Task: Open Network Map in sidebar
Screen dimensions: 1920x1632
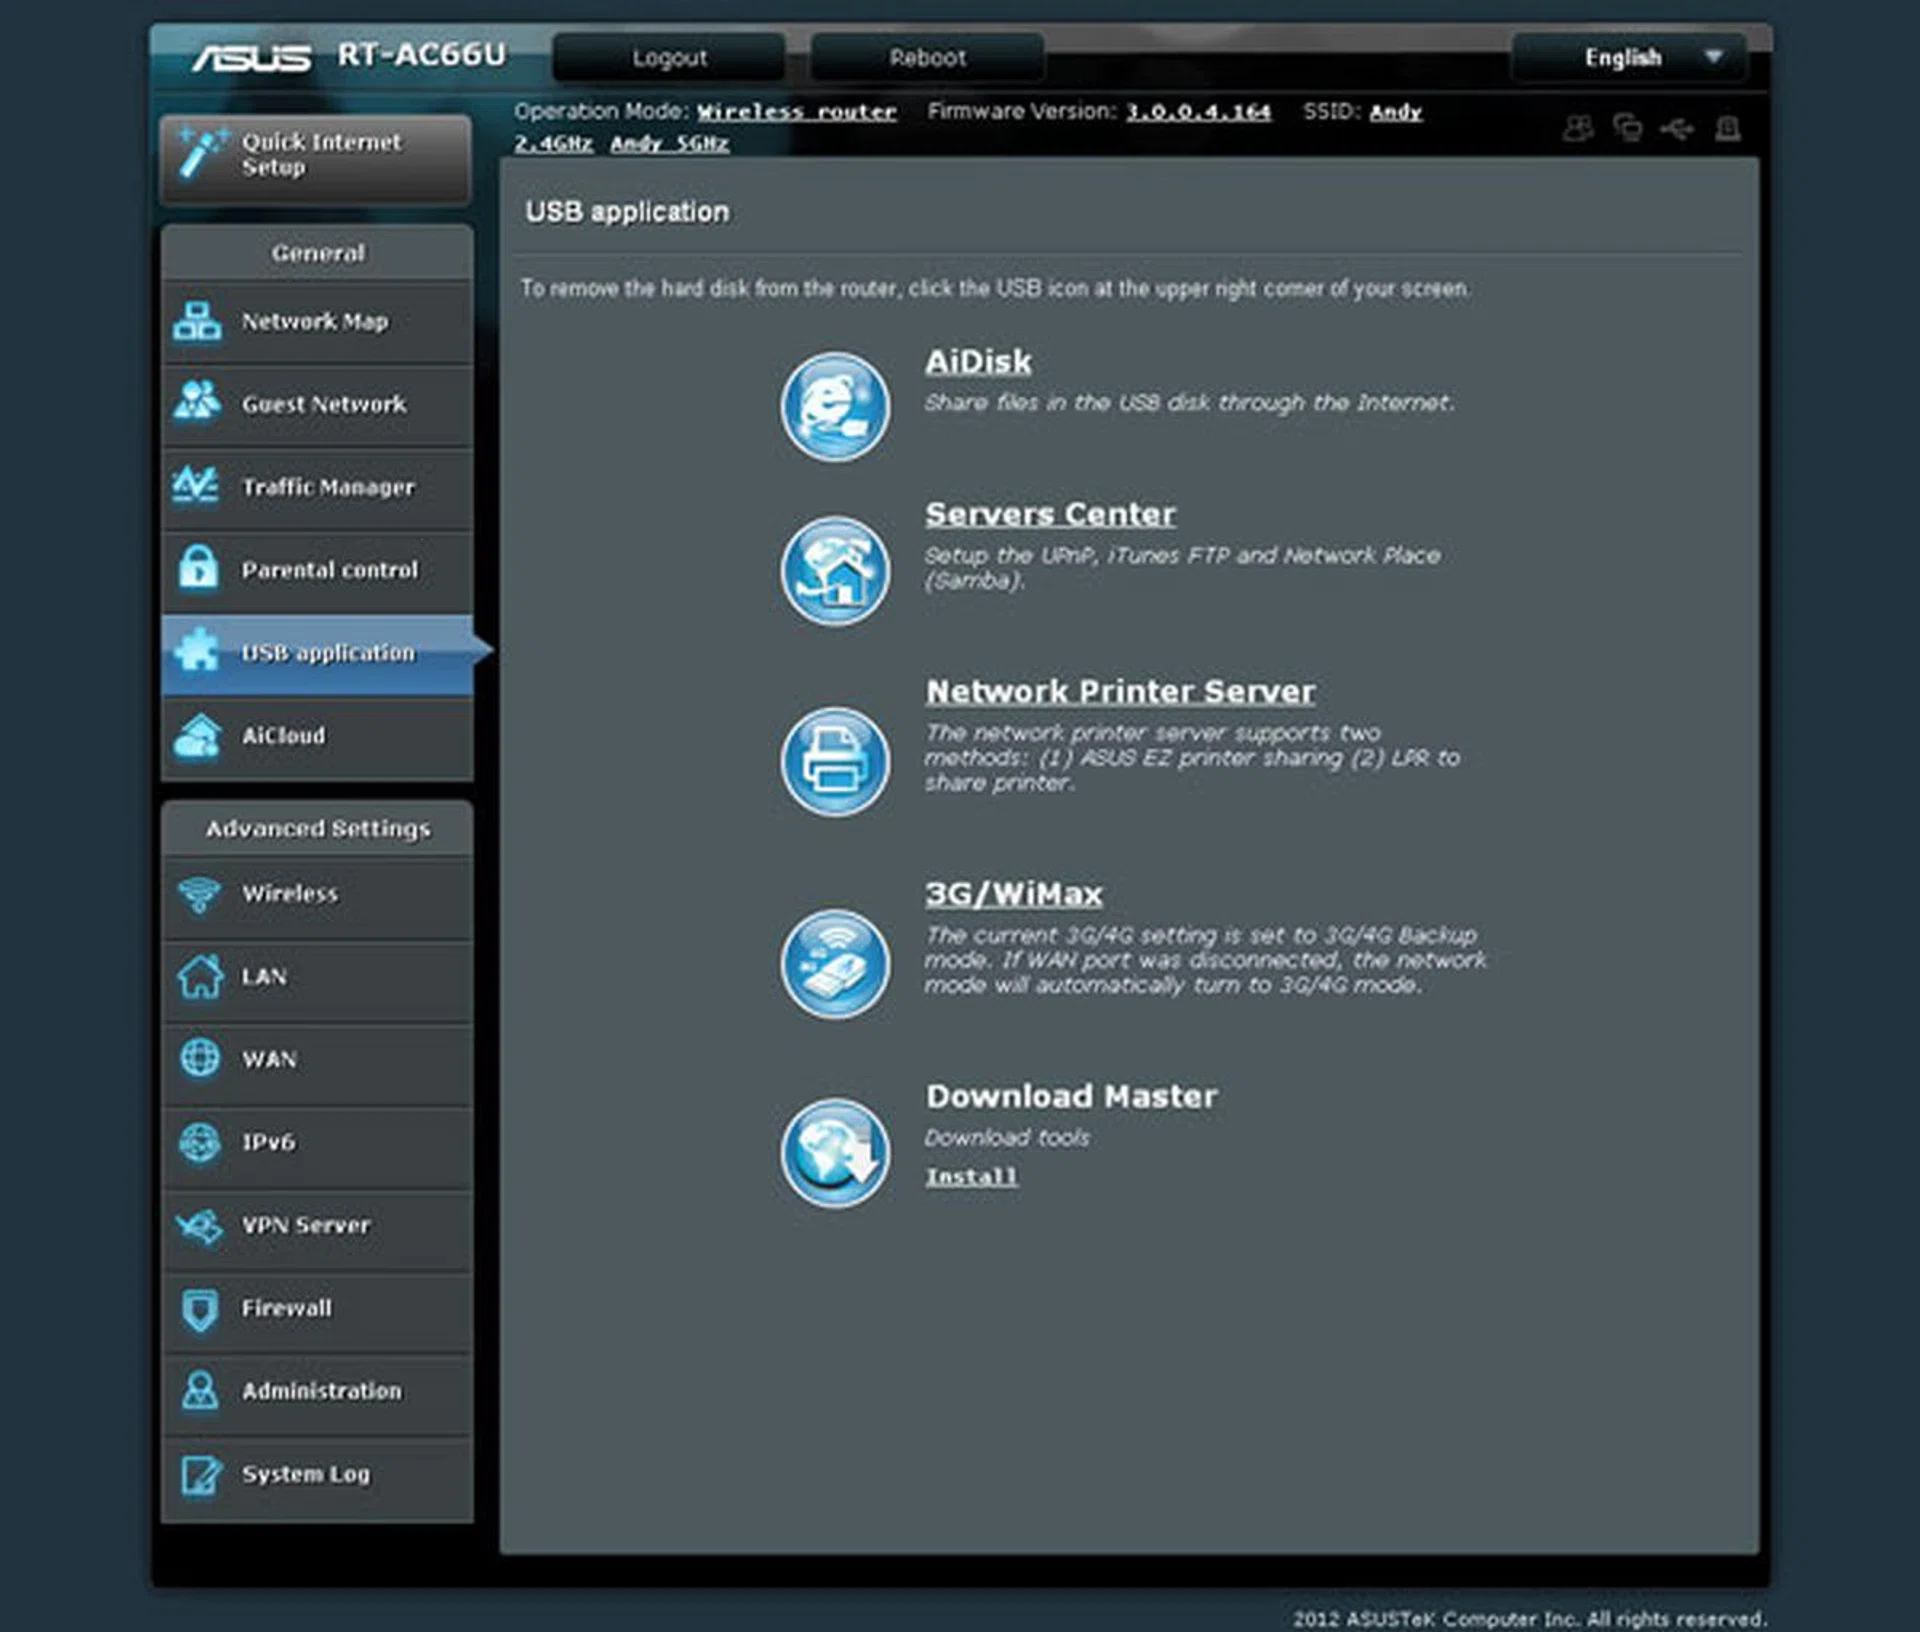Action: [316, 322]
